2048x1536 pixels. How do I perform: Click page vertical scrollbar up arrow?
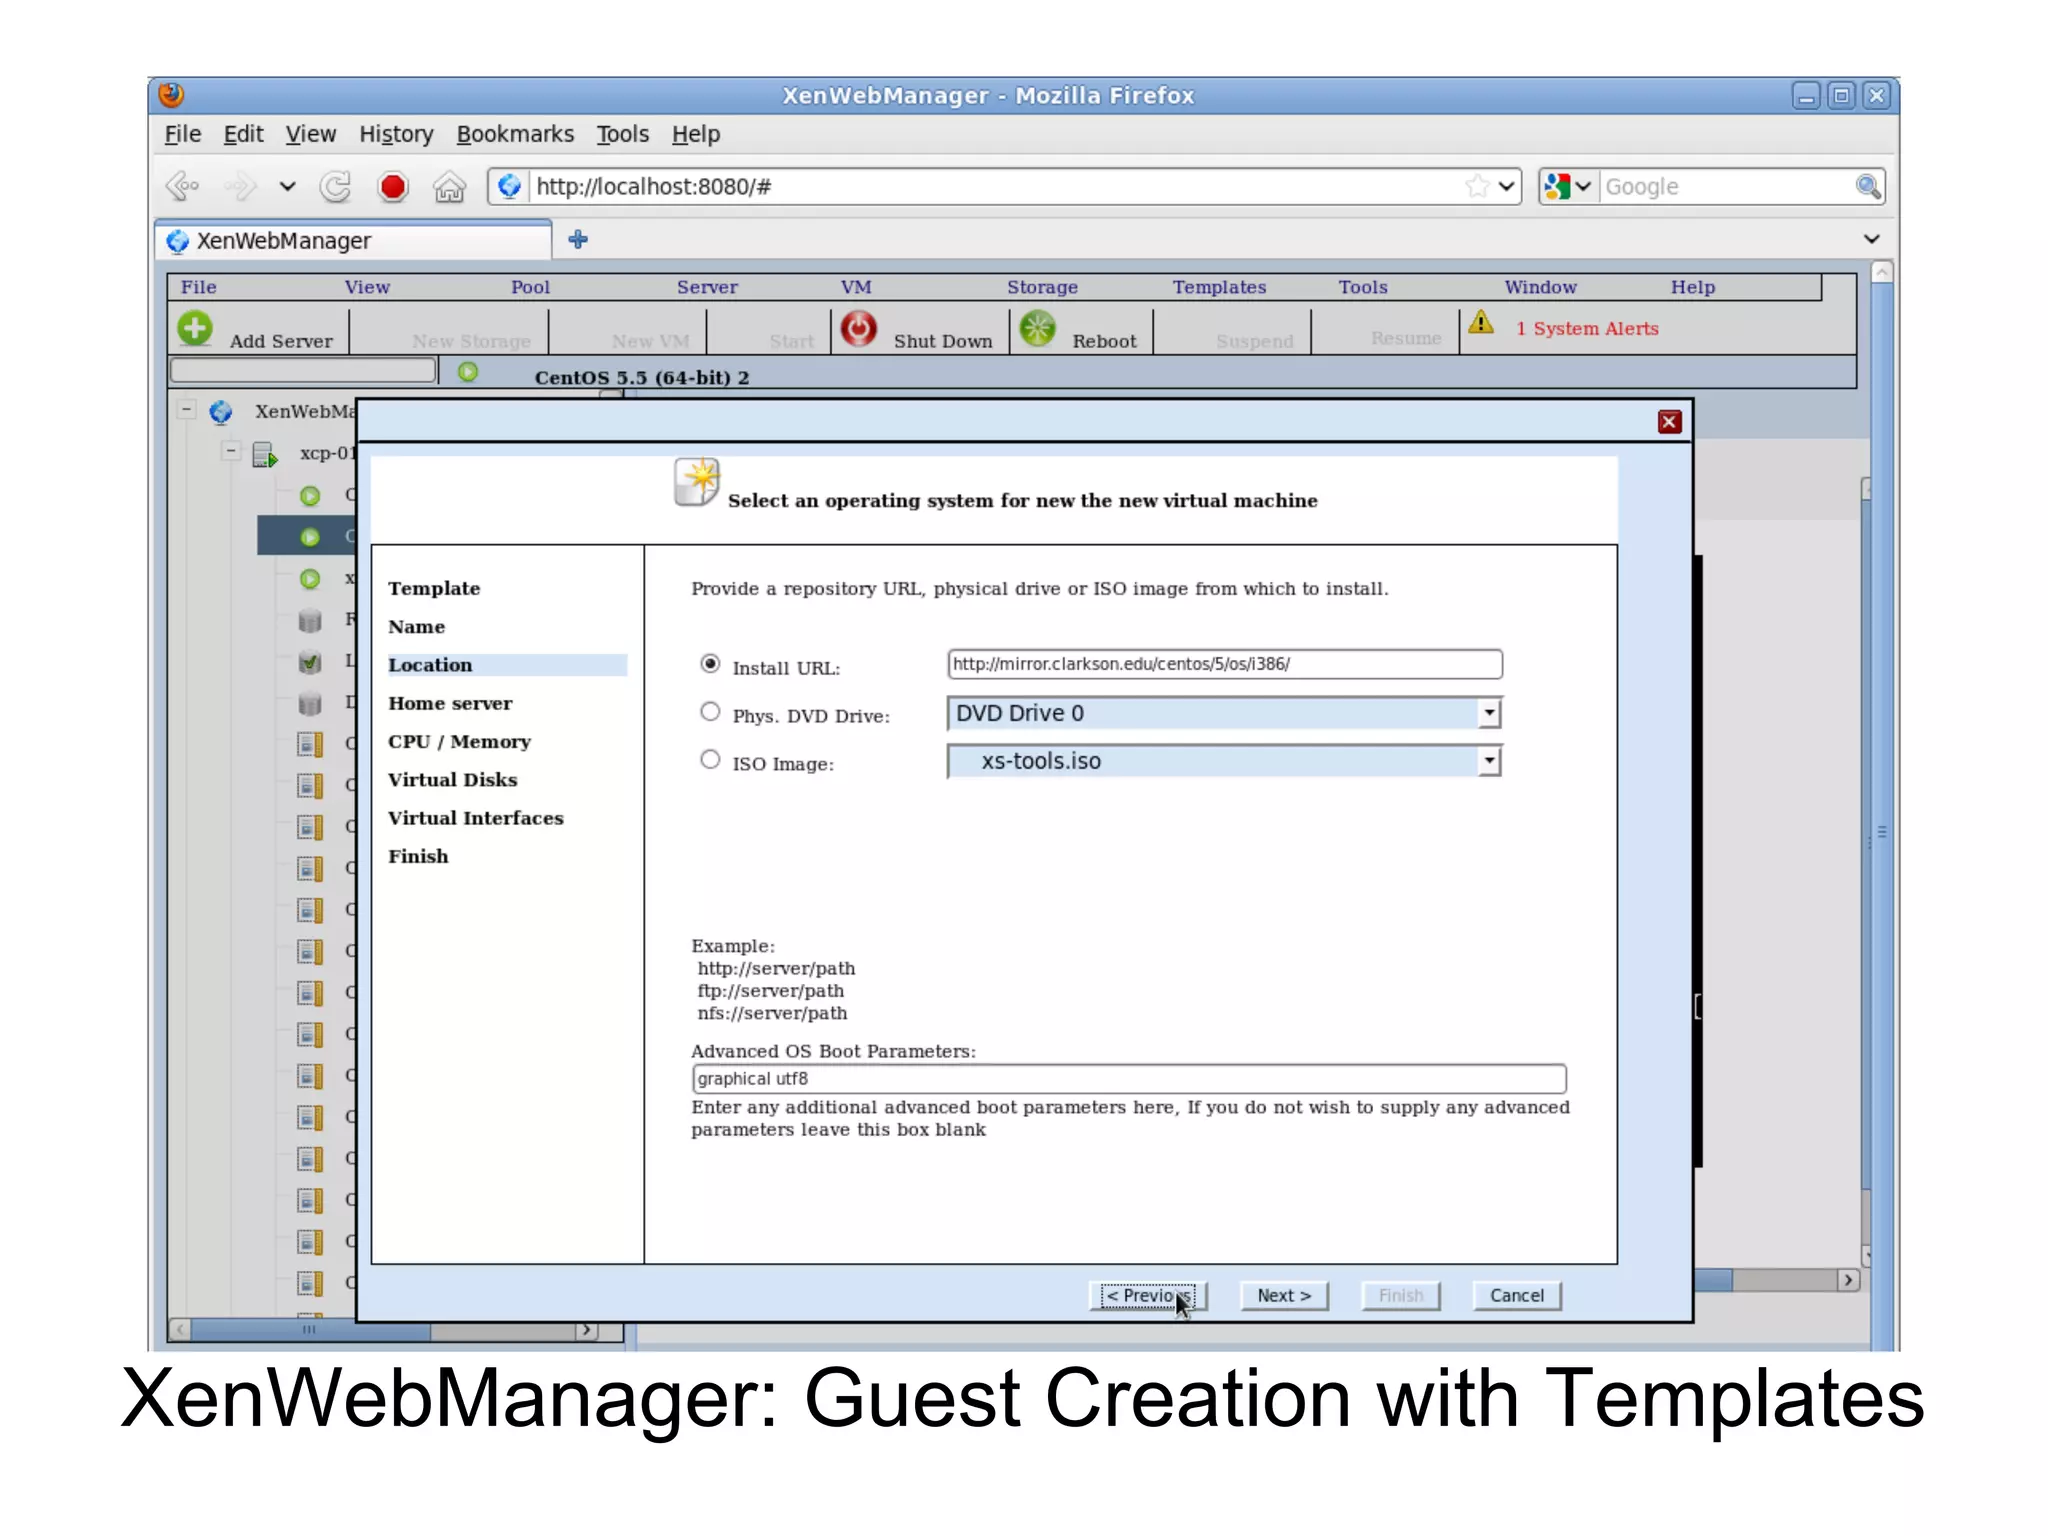point(1882,271)
